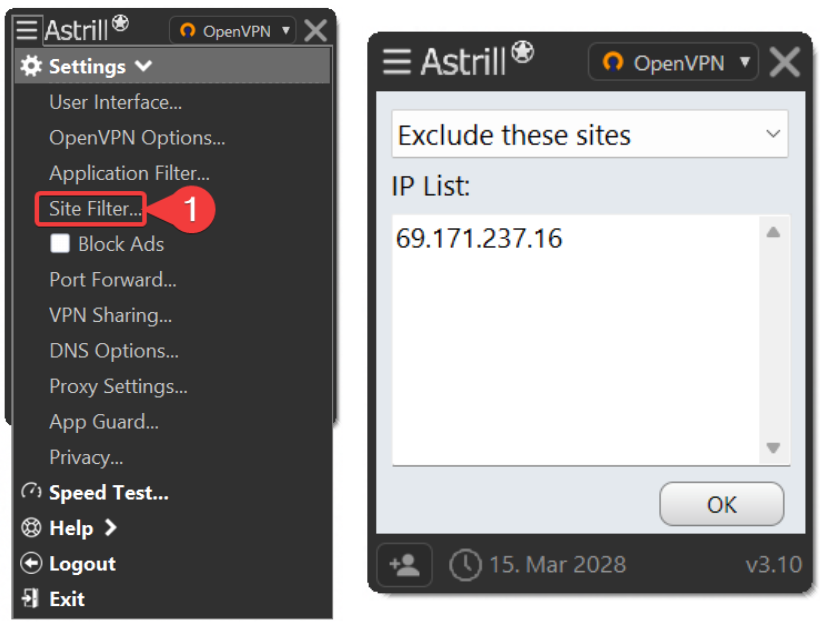The height and width of the screenshot is (628, 821).
Task: Launch Speed Test from menu
Action: click(109, 492)
